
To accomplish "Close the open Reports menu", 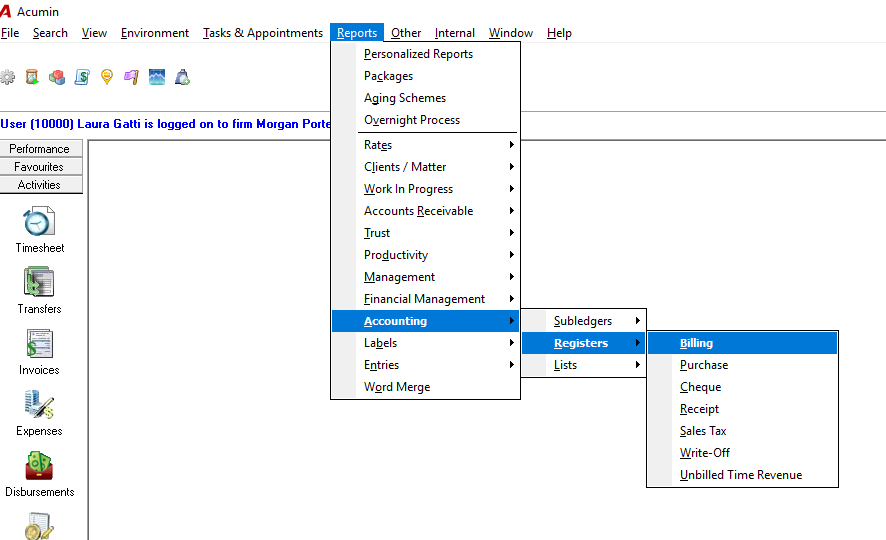I will click(357, 33).
